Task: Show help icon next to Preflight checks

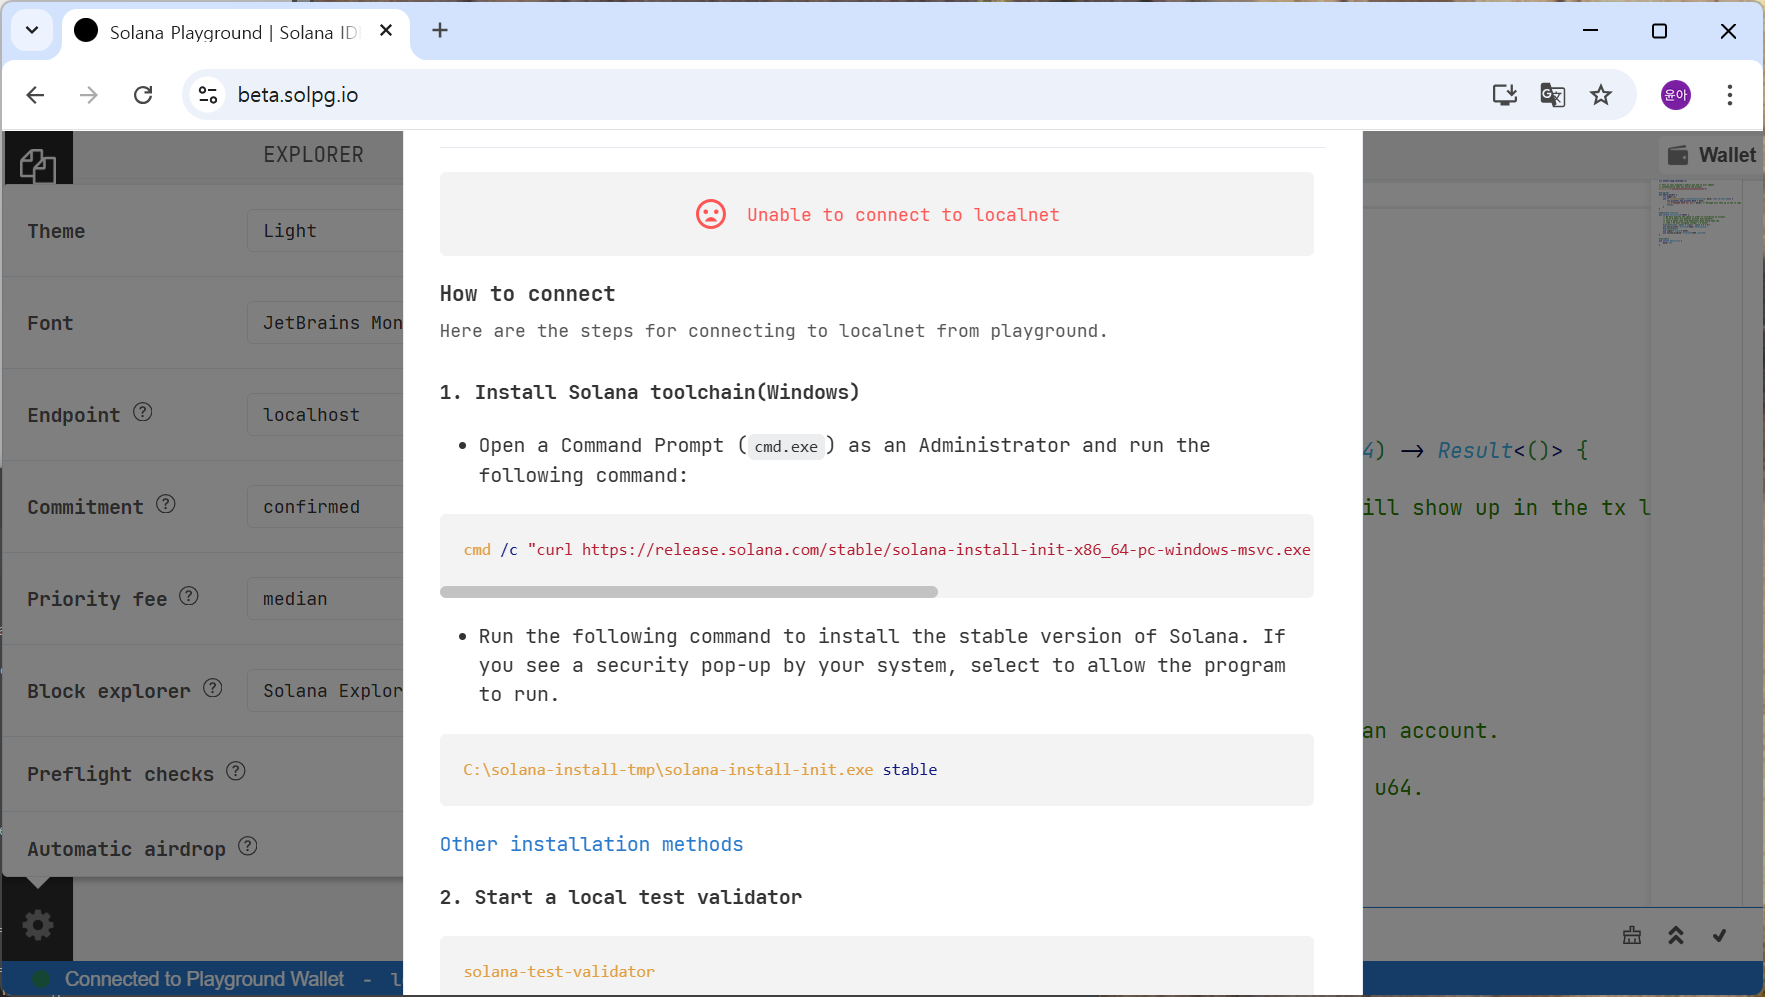Action: point(236,771)
